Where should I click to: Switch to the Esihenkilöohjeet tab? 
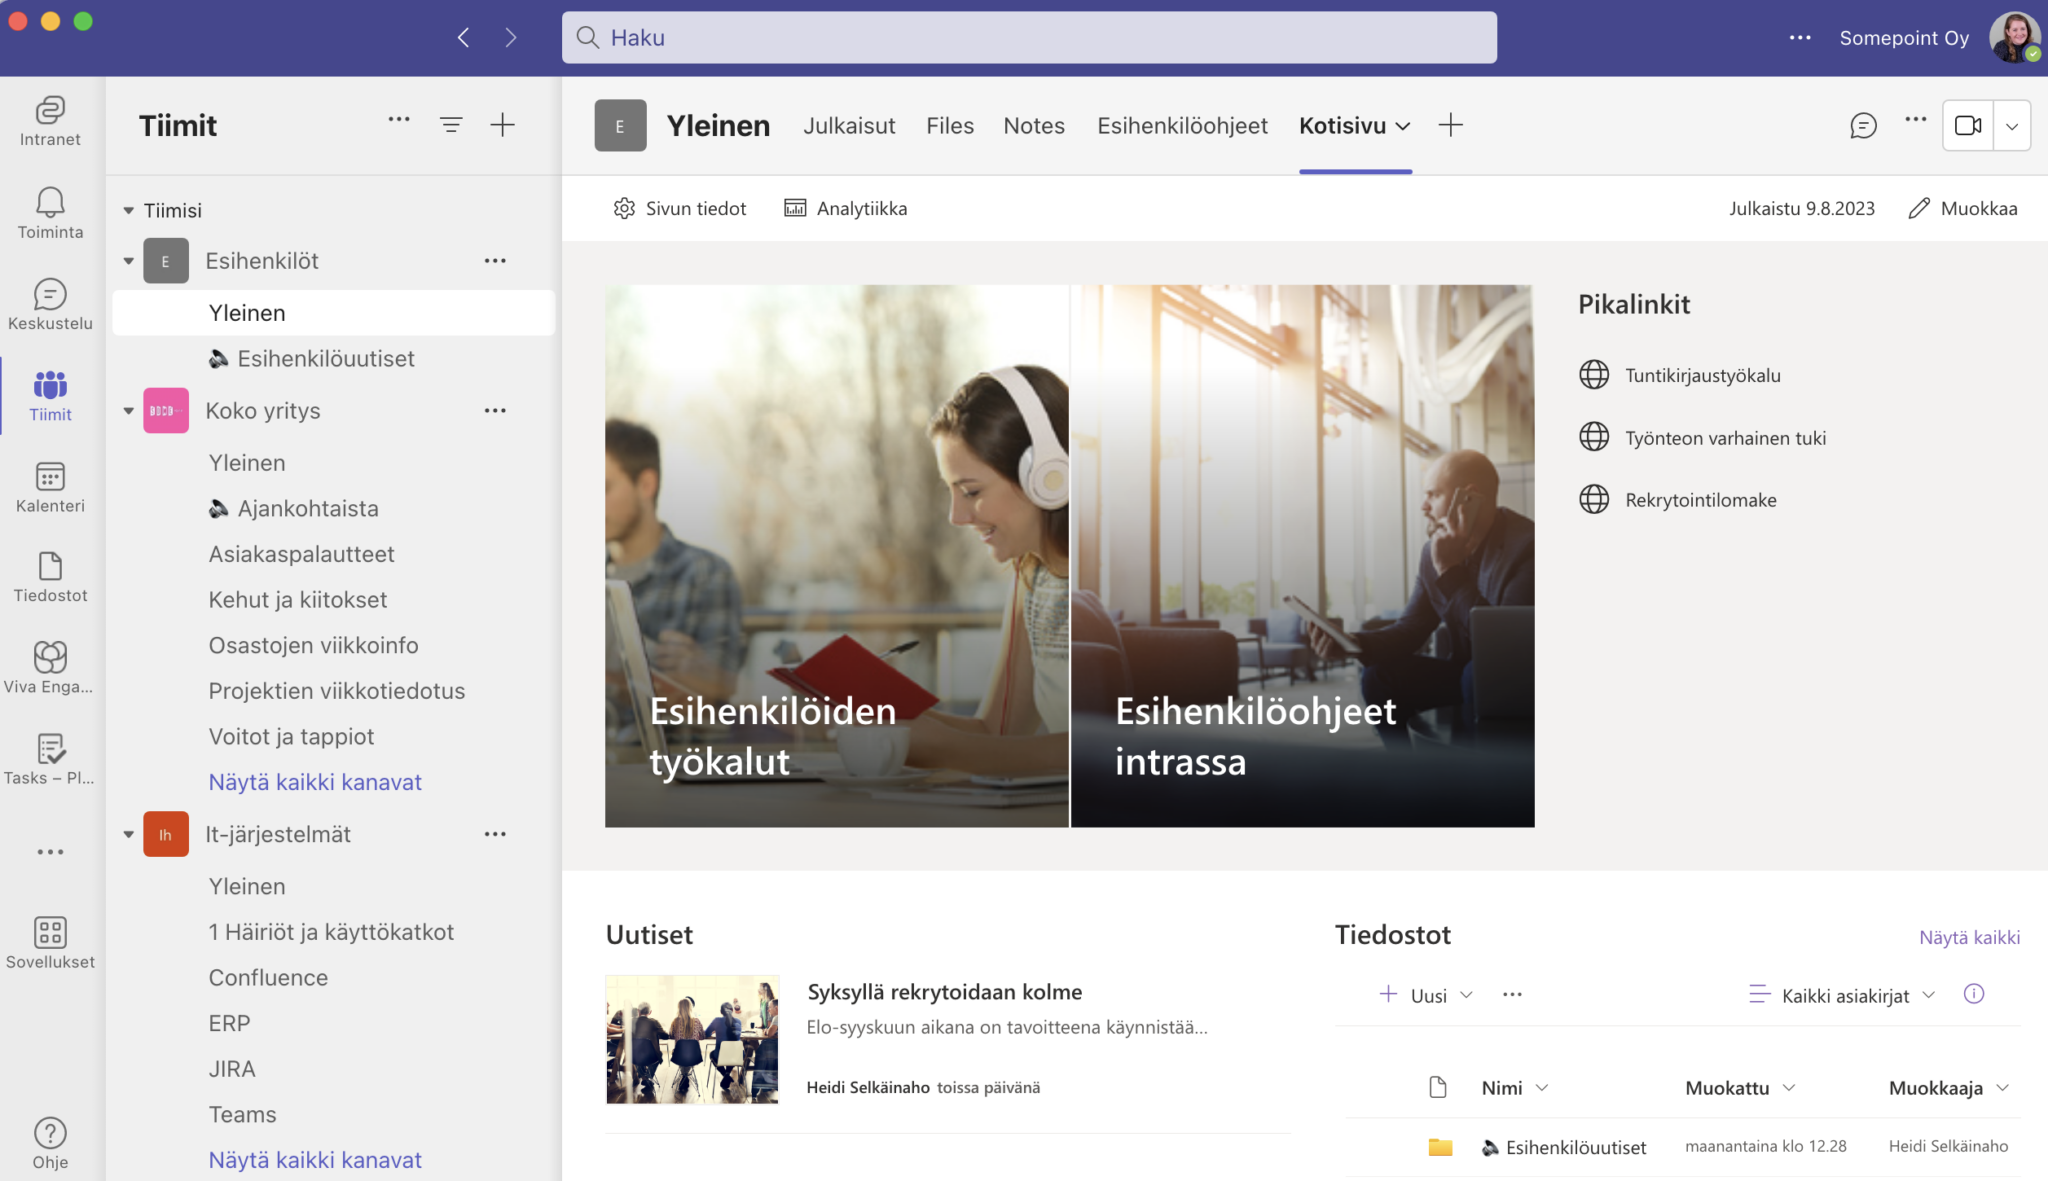(1182, 126)
